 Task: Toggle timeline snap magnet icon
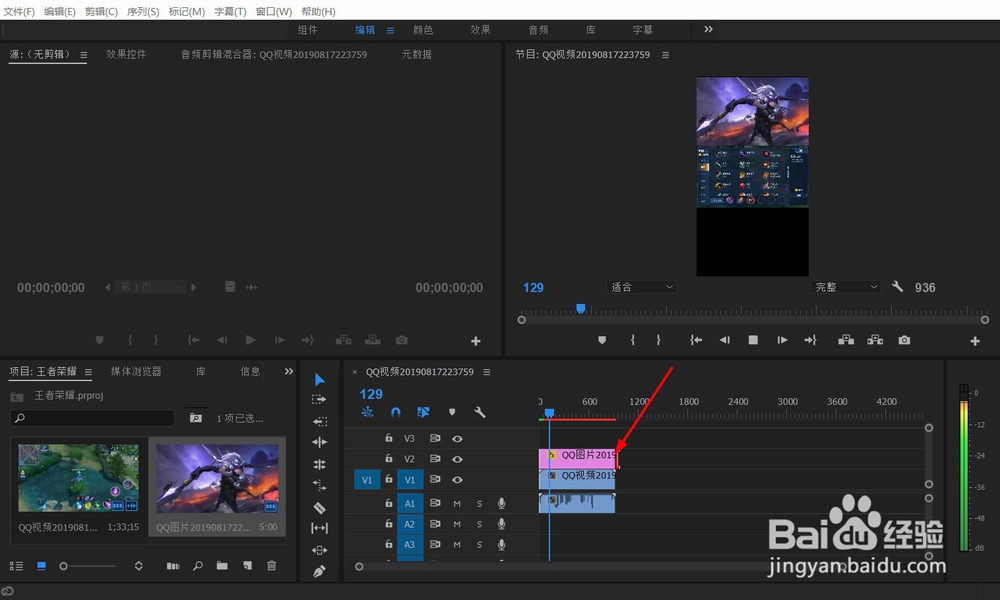pos(395,413)
